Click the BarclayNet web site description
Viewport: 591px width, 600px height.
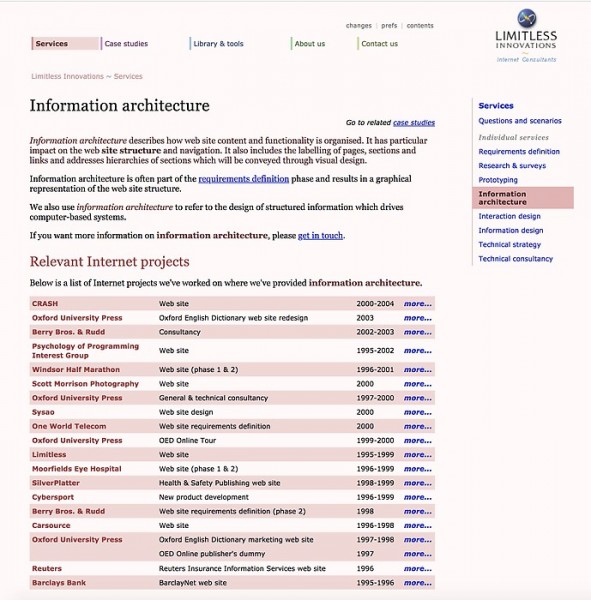pos(193,583)
